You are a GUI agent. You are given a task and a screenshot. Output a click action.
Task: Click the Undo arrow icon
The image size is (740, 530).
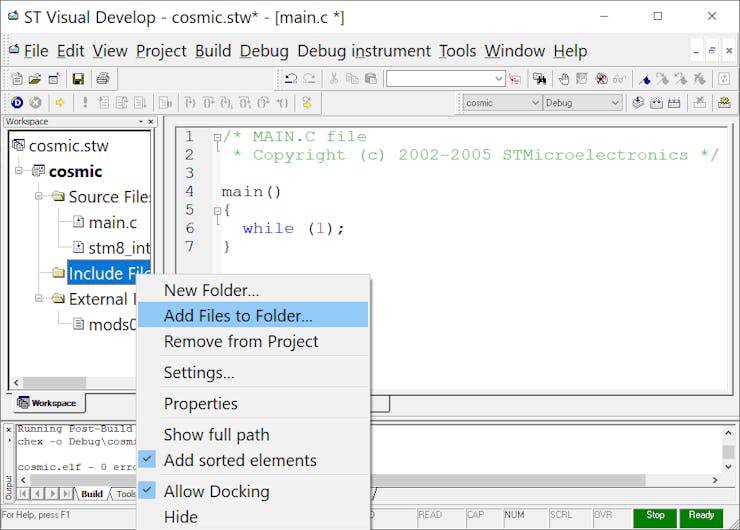[x=291, y=79]
